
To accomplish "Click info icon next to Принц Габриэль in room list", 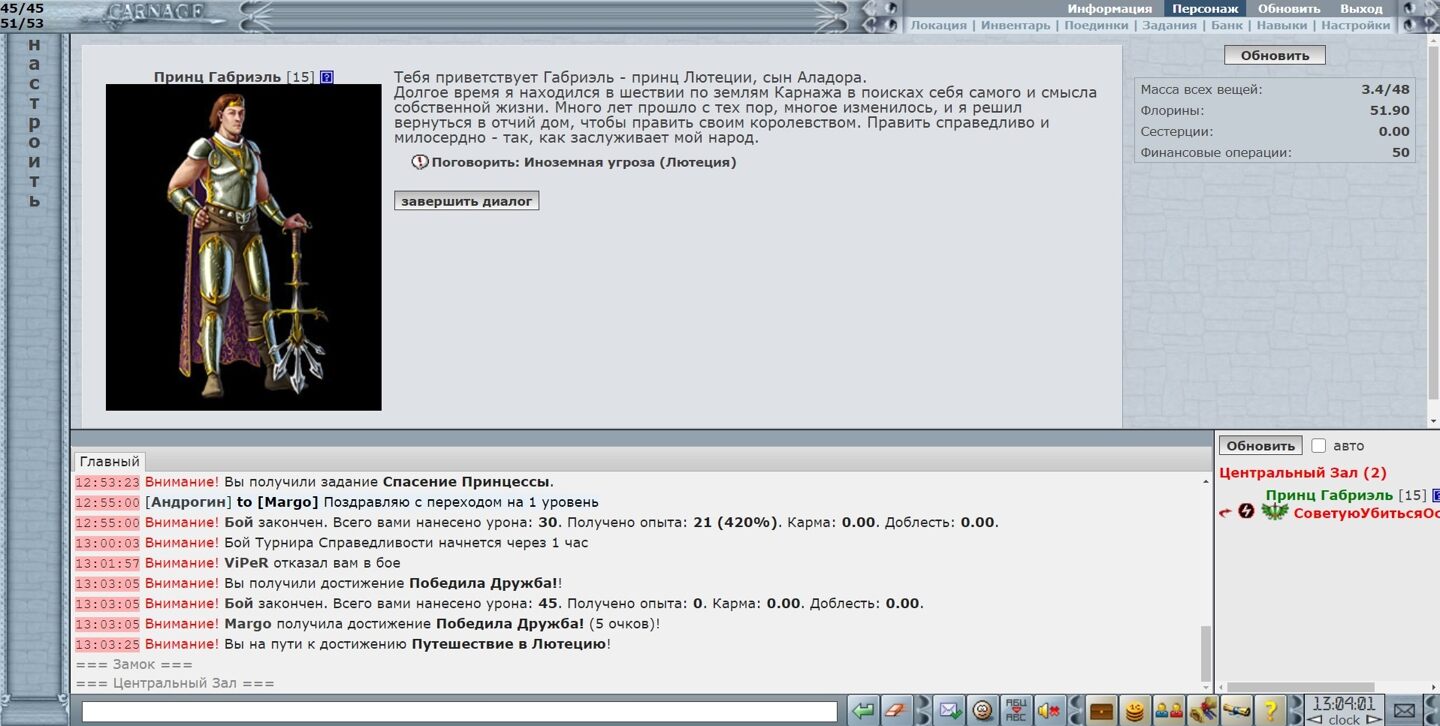I will coord(1436,495).
